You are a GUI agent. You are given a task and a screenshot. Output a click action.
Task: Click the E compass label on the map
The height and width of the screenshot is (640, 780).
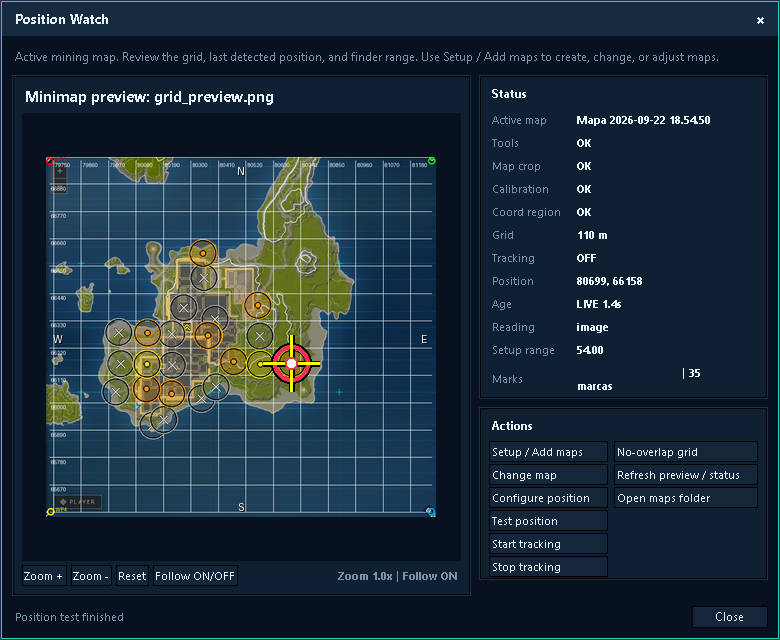click(x=424, y=339)
